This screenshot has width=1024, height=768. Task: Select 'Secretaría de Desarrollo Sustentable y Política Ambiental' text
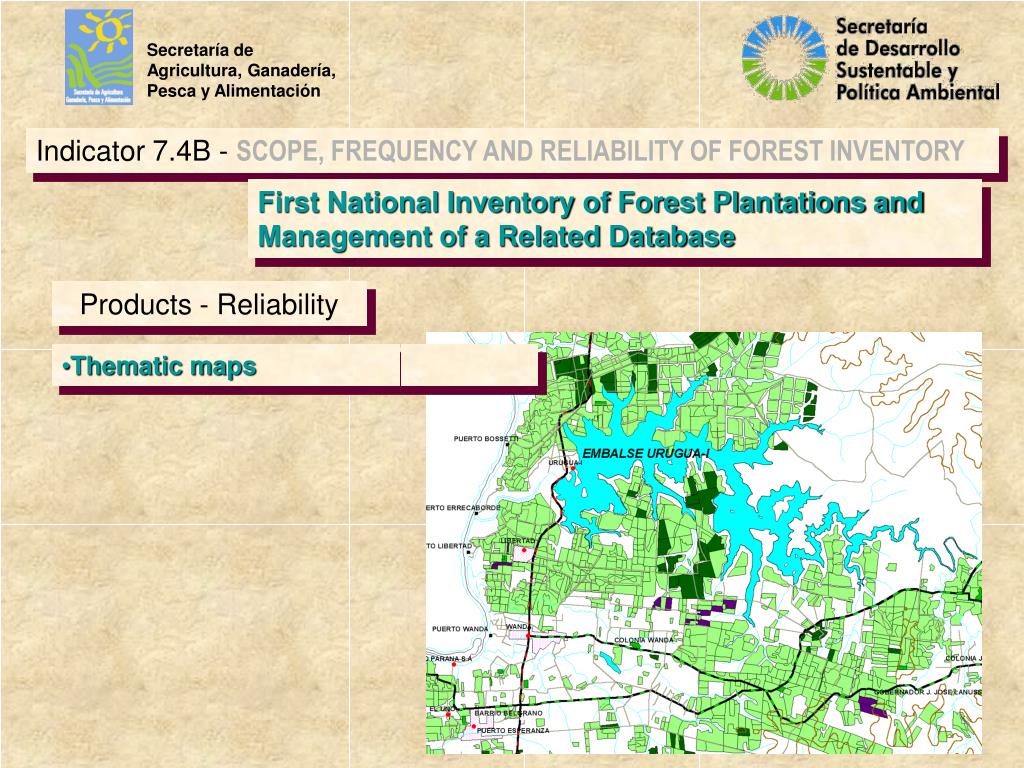tap(918, 59)
